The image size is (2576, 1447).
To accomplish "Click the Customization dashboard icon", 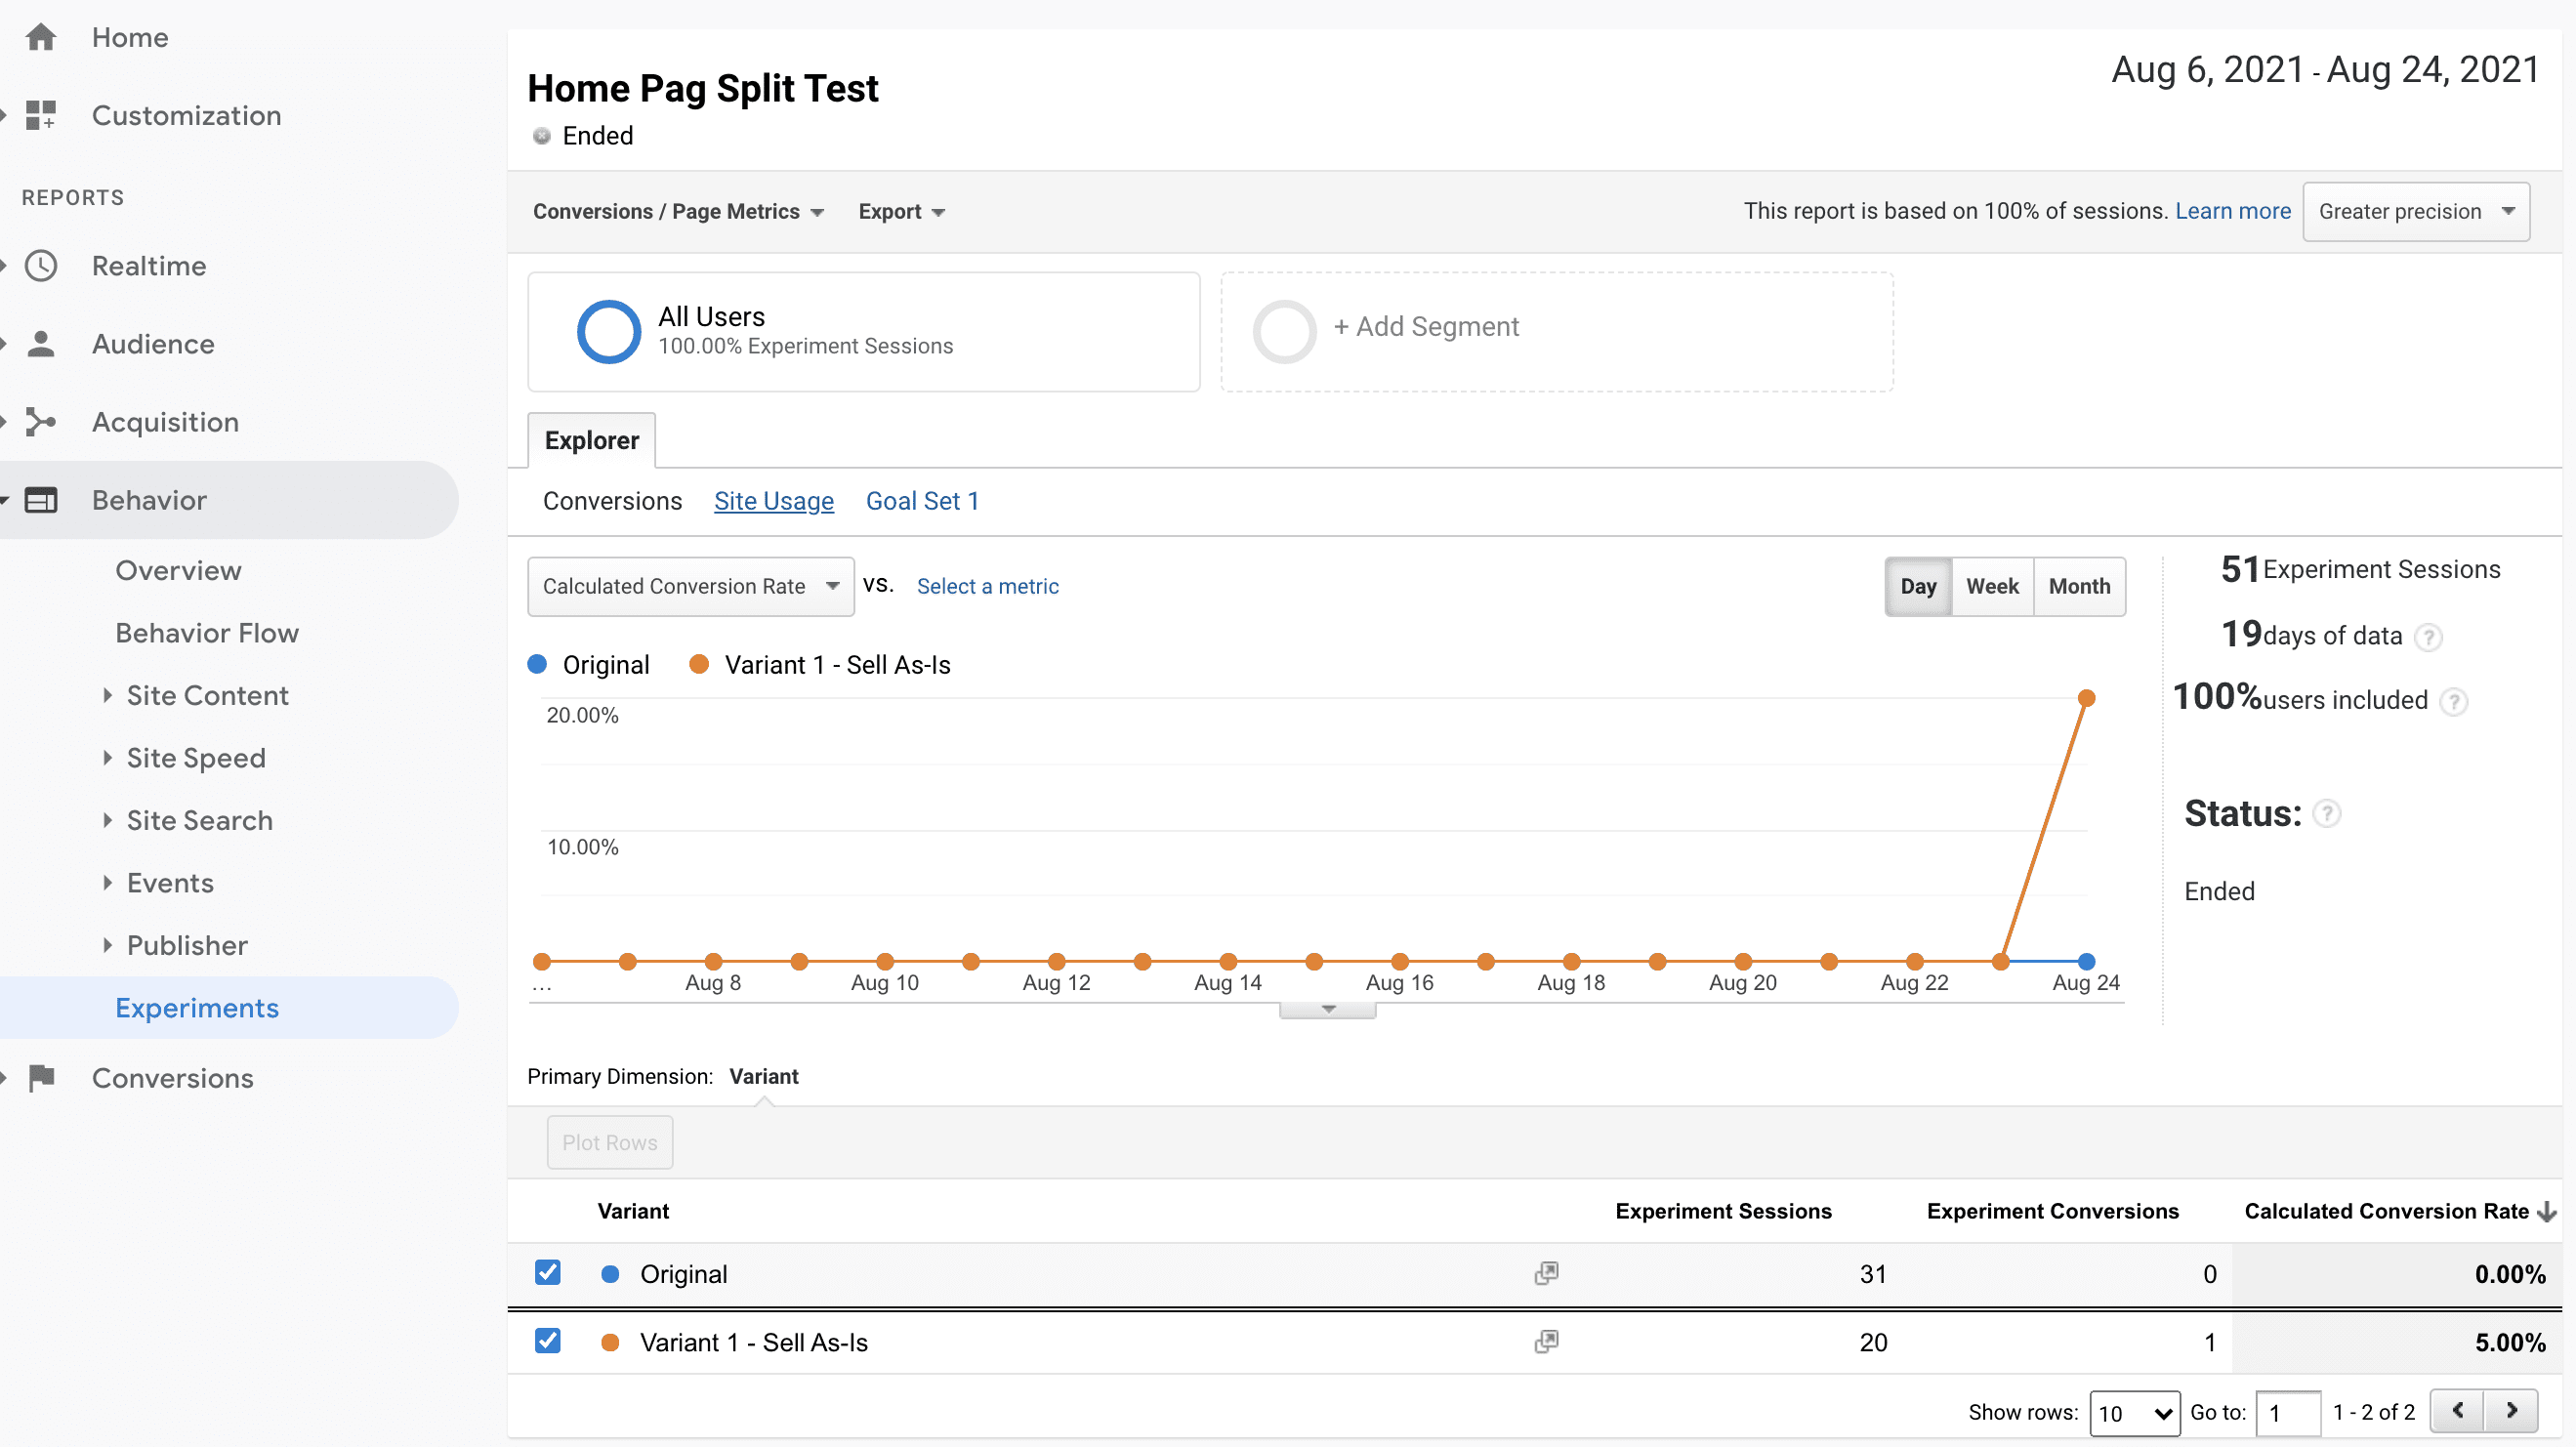I will pos(41,115).
